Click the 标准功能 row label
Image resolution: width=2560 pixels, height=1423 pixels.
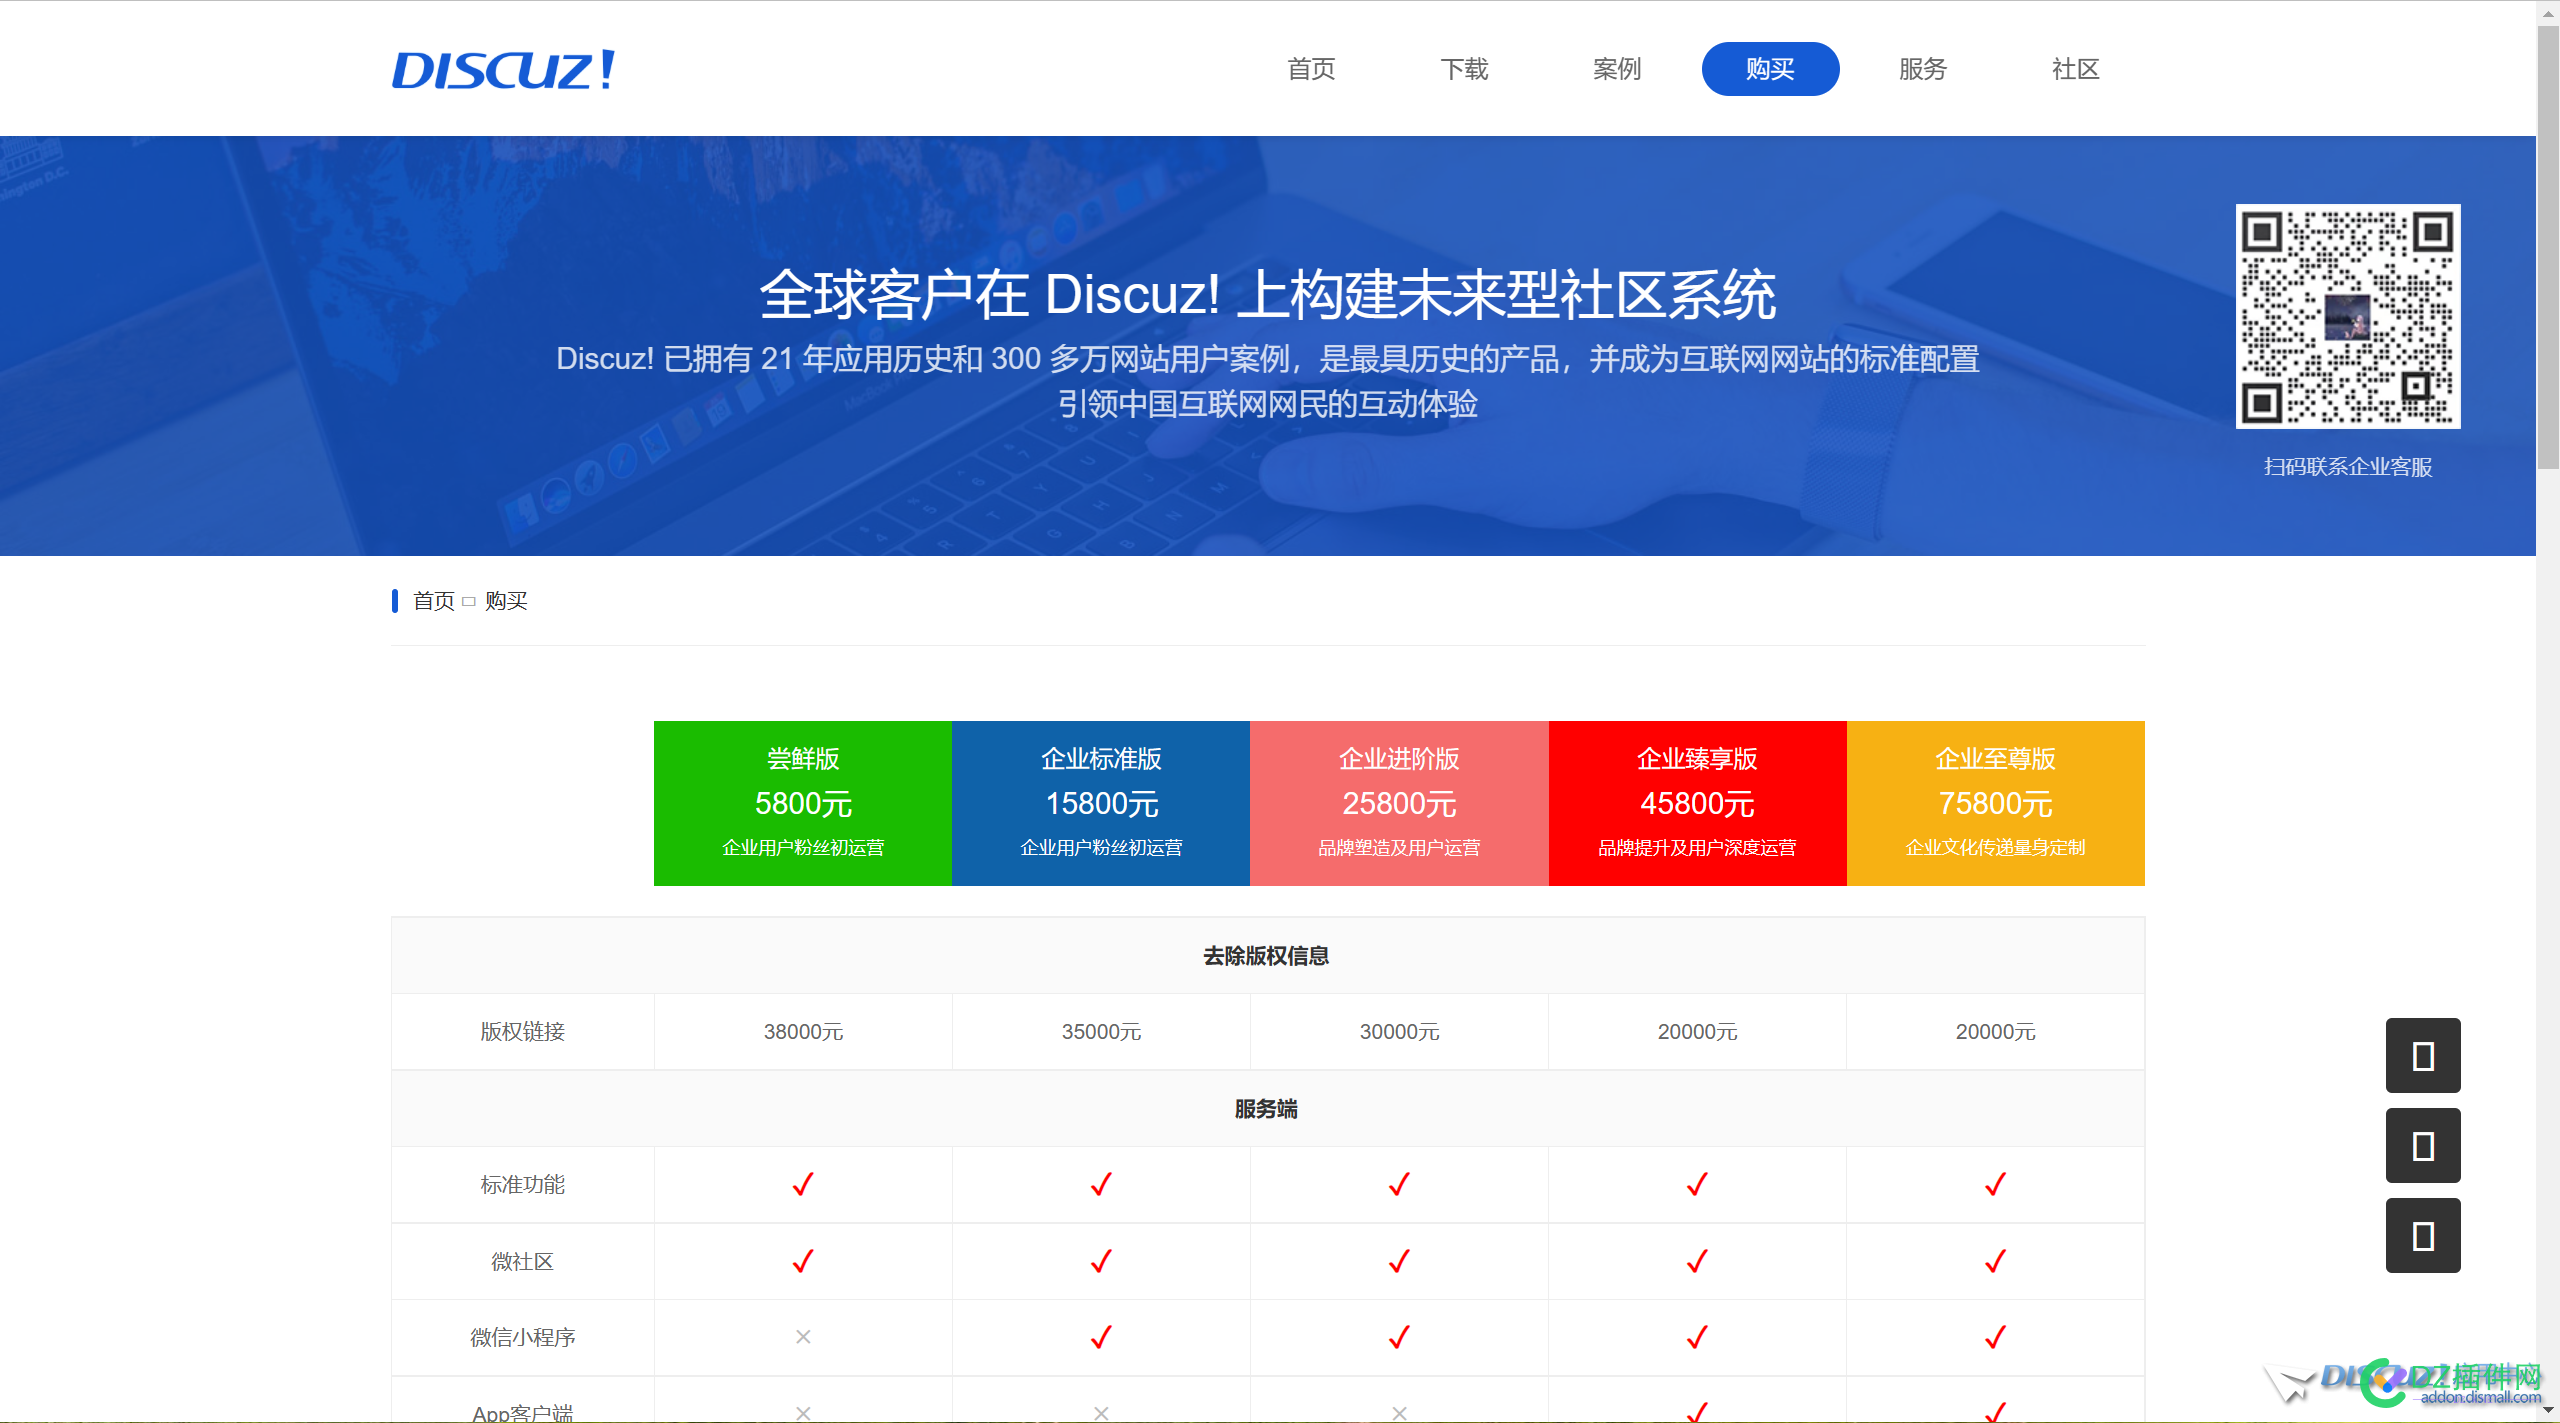[523, 1185]
